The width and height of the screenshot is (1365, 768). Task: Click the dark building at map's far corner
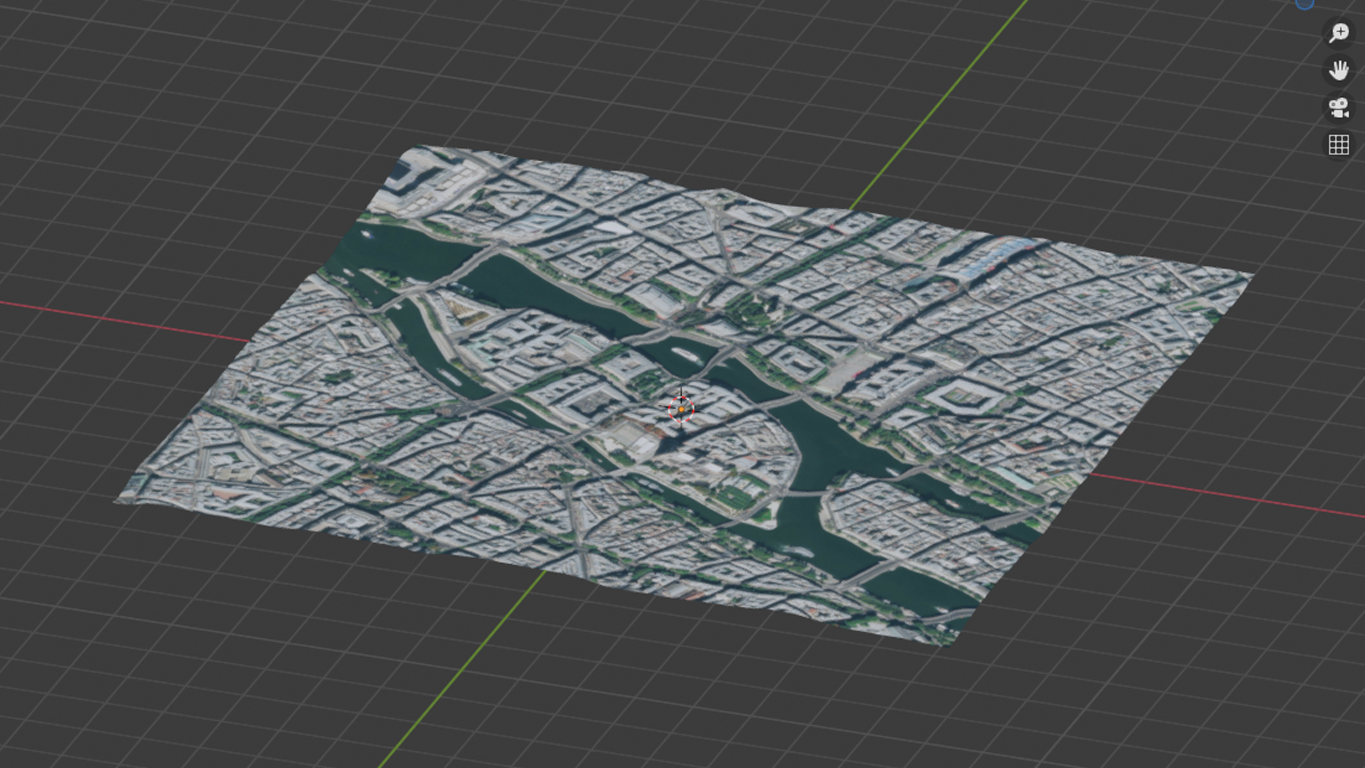(403, 171)
